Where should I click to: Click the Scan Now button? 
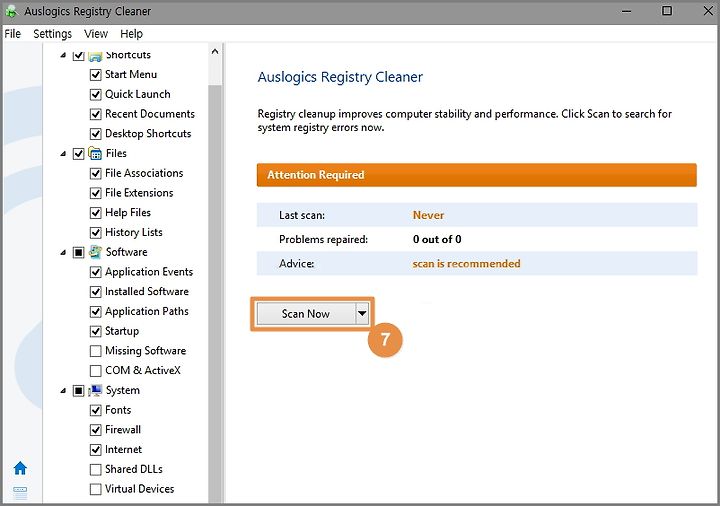(306, 314)
